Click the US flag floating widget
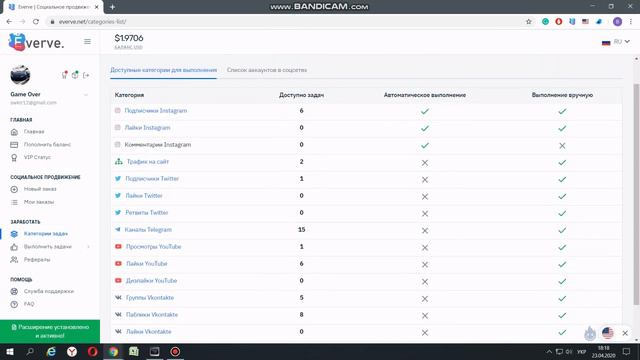The width and height of the screenshot is (640, 360). [x=608, y=333]
